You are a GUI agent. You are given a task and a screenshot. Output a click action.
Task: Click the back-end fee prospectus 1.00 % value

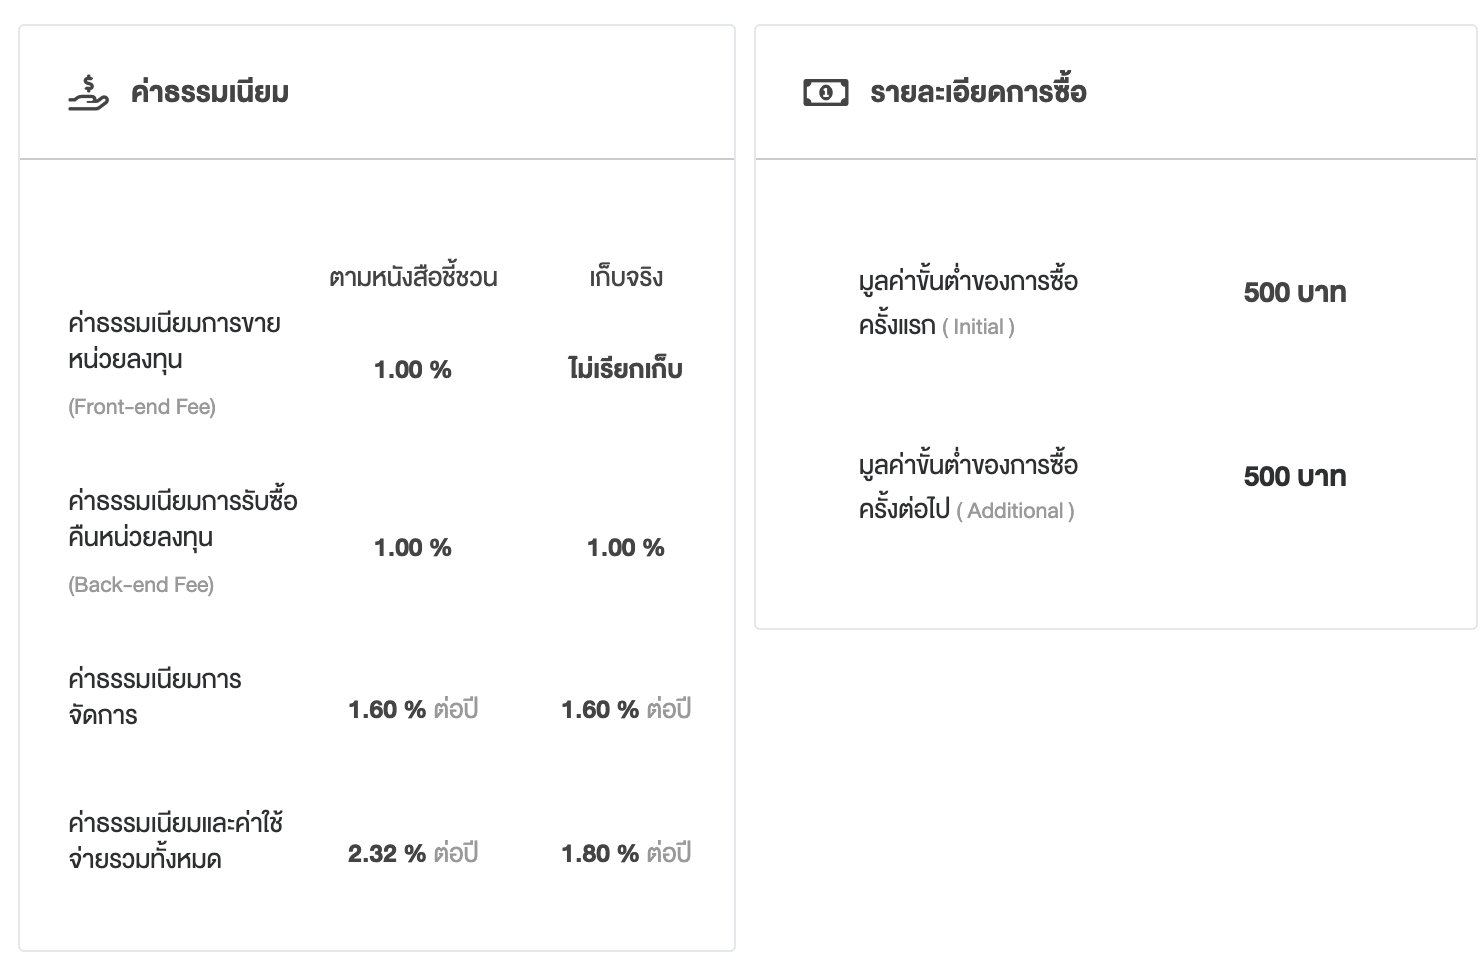413,548
